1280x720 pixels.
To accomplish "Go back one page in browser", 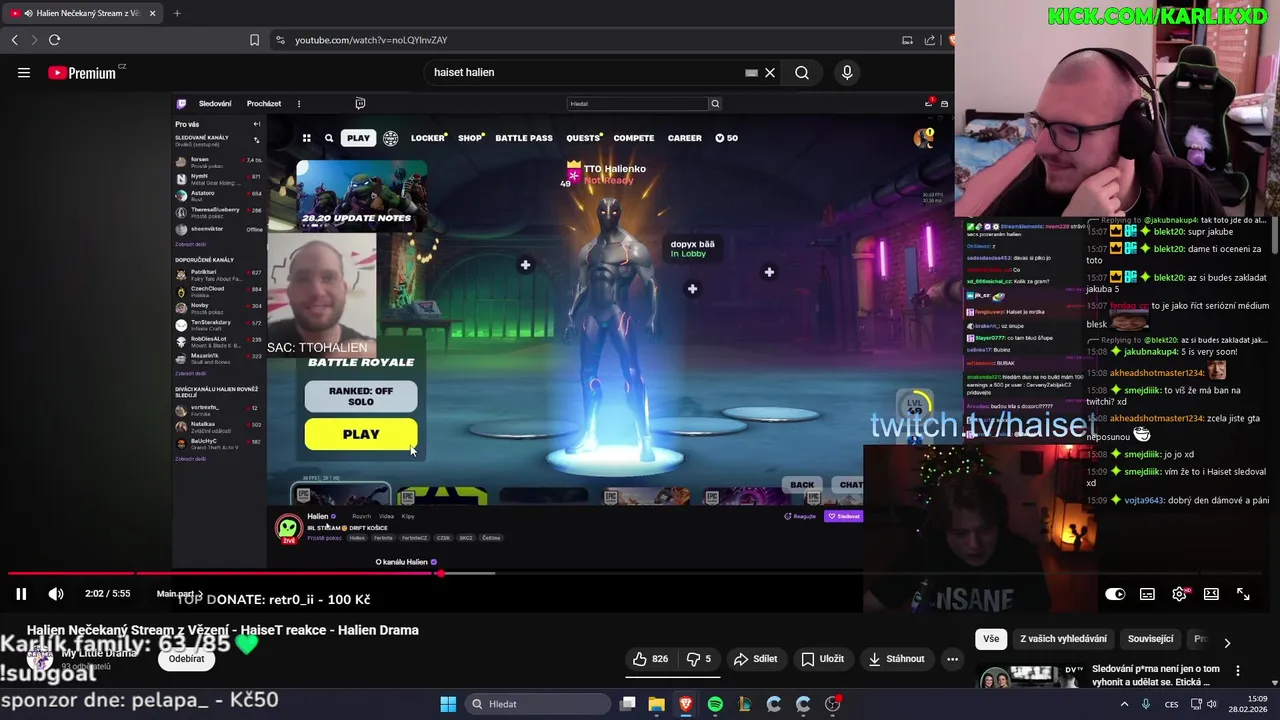I will pos(15,40).
